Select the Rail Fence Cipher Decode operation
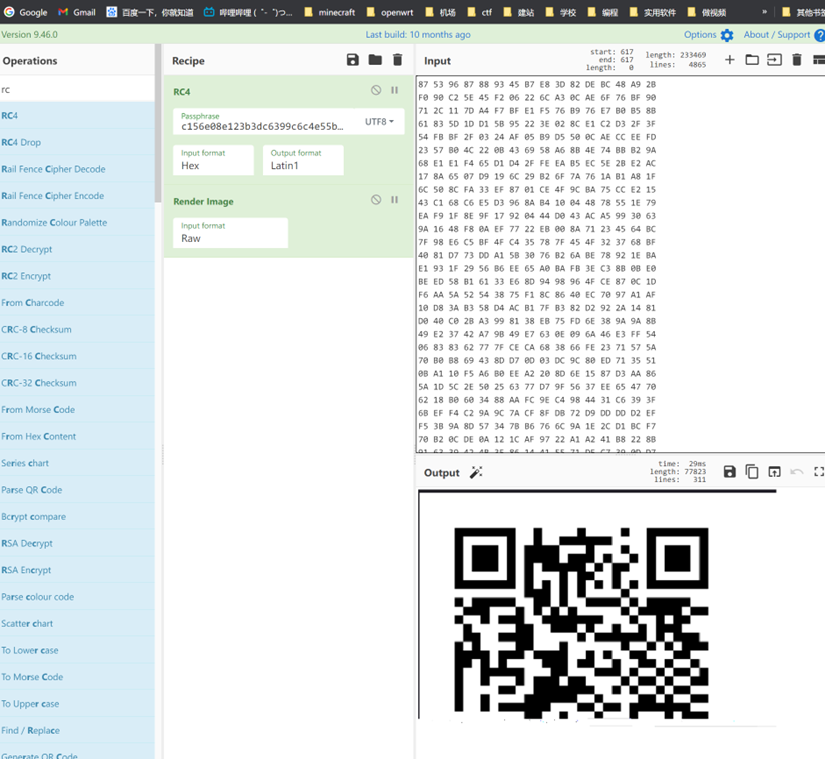The width and height of the screenshot is (825, 759). tap(77, 169)
